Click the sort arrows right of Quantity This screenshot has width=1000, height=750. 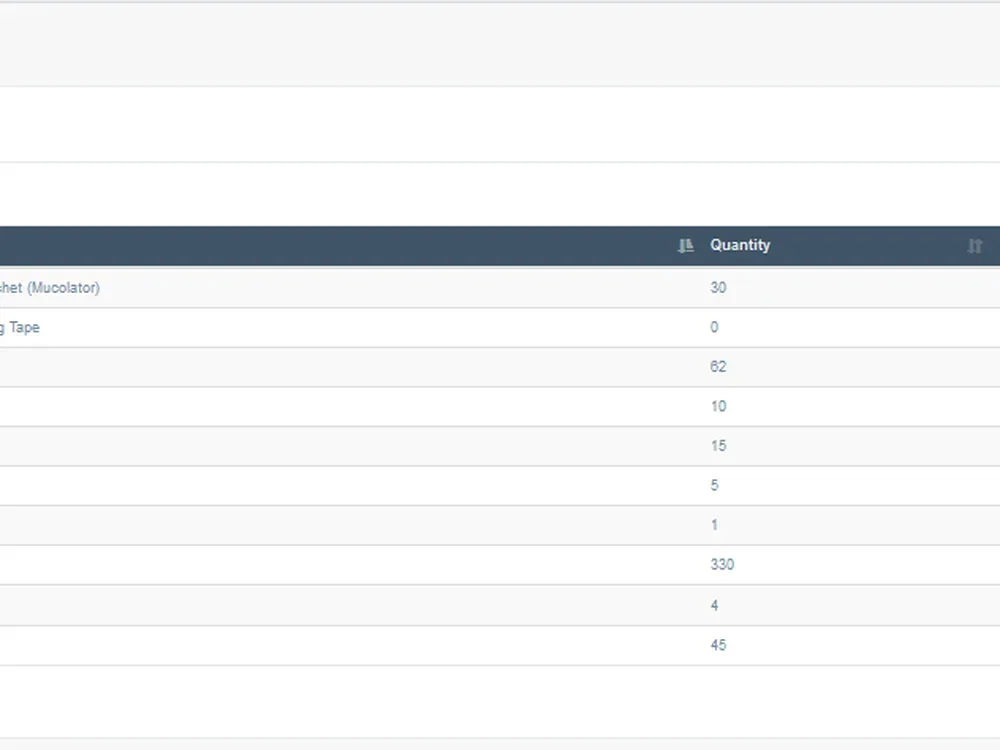[974, 246]
